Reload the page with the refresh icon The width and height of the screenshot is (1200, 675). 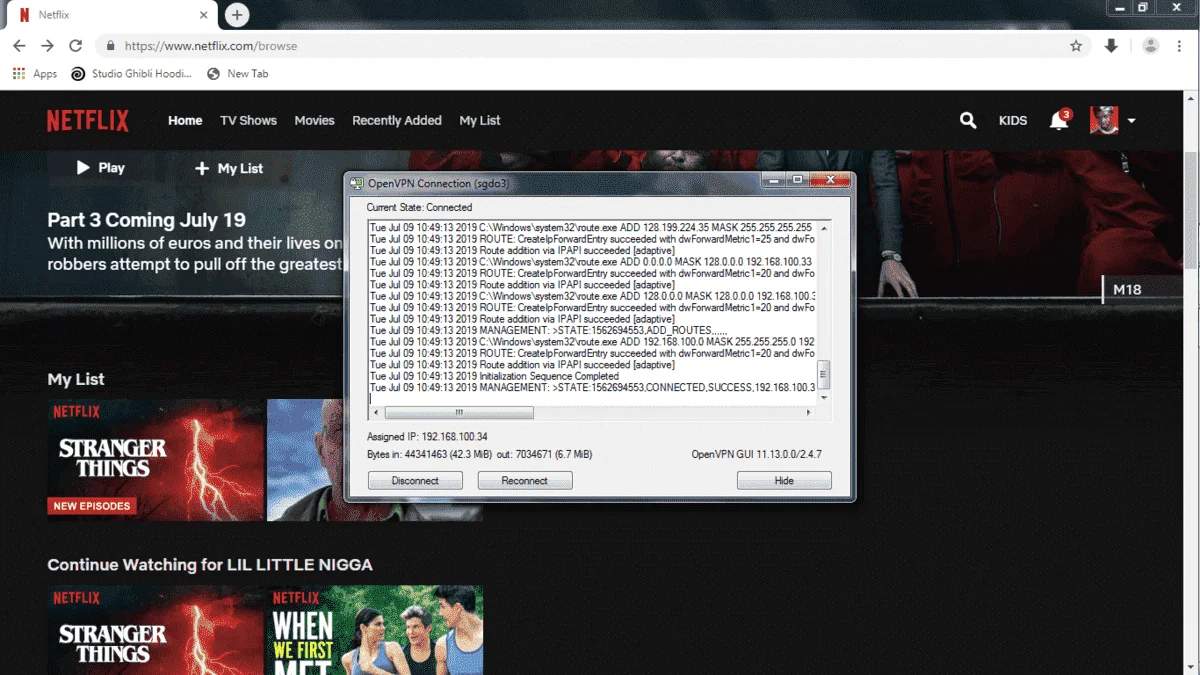[75, 46]
